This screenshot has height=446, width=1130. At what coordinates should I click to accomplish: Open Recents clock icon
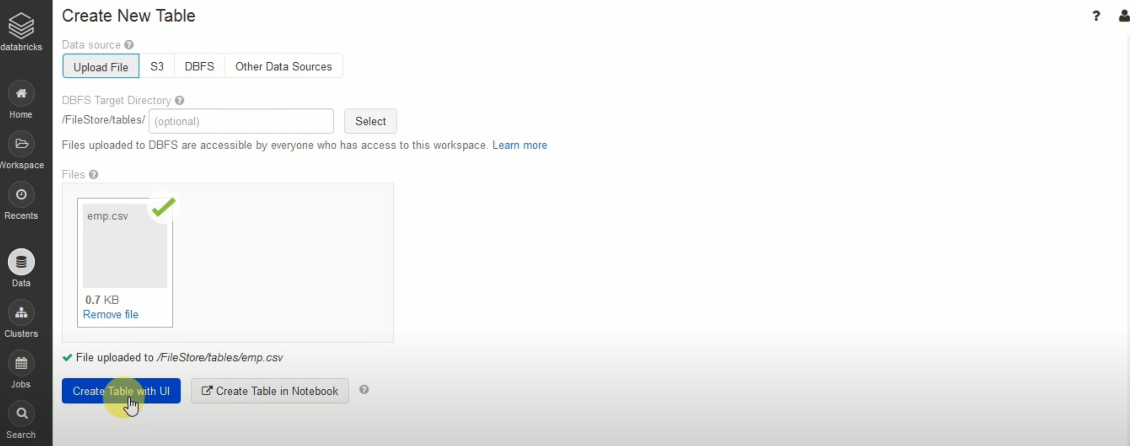point(21,194)
